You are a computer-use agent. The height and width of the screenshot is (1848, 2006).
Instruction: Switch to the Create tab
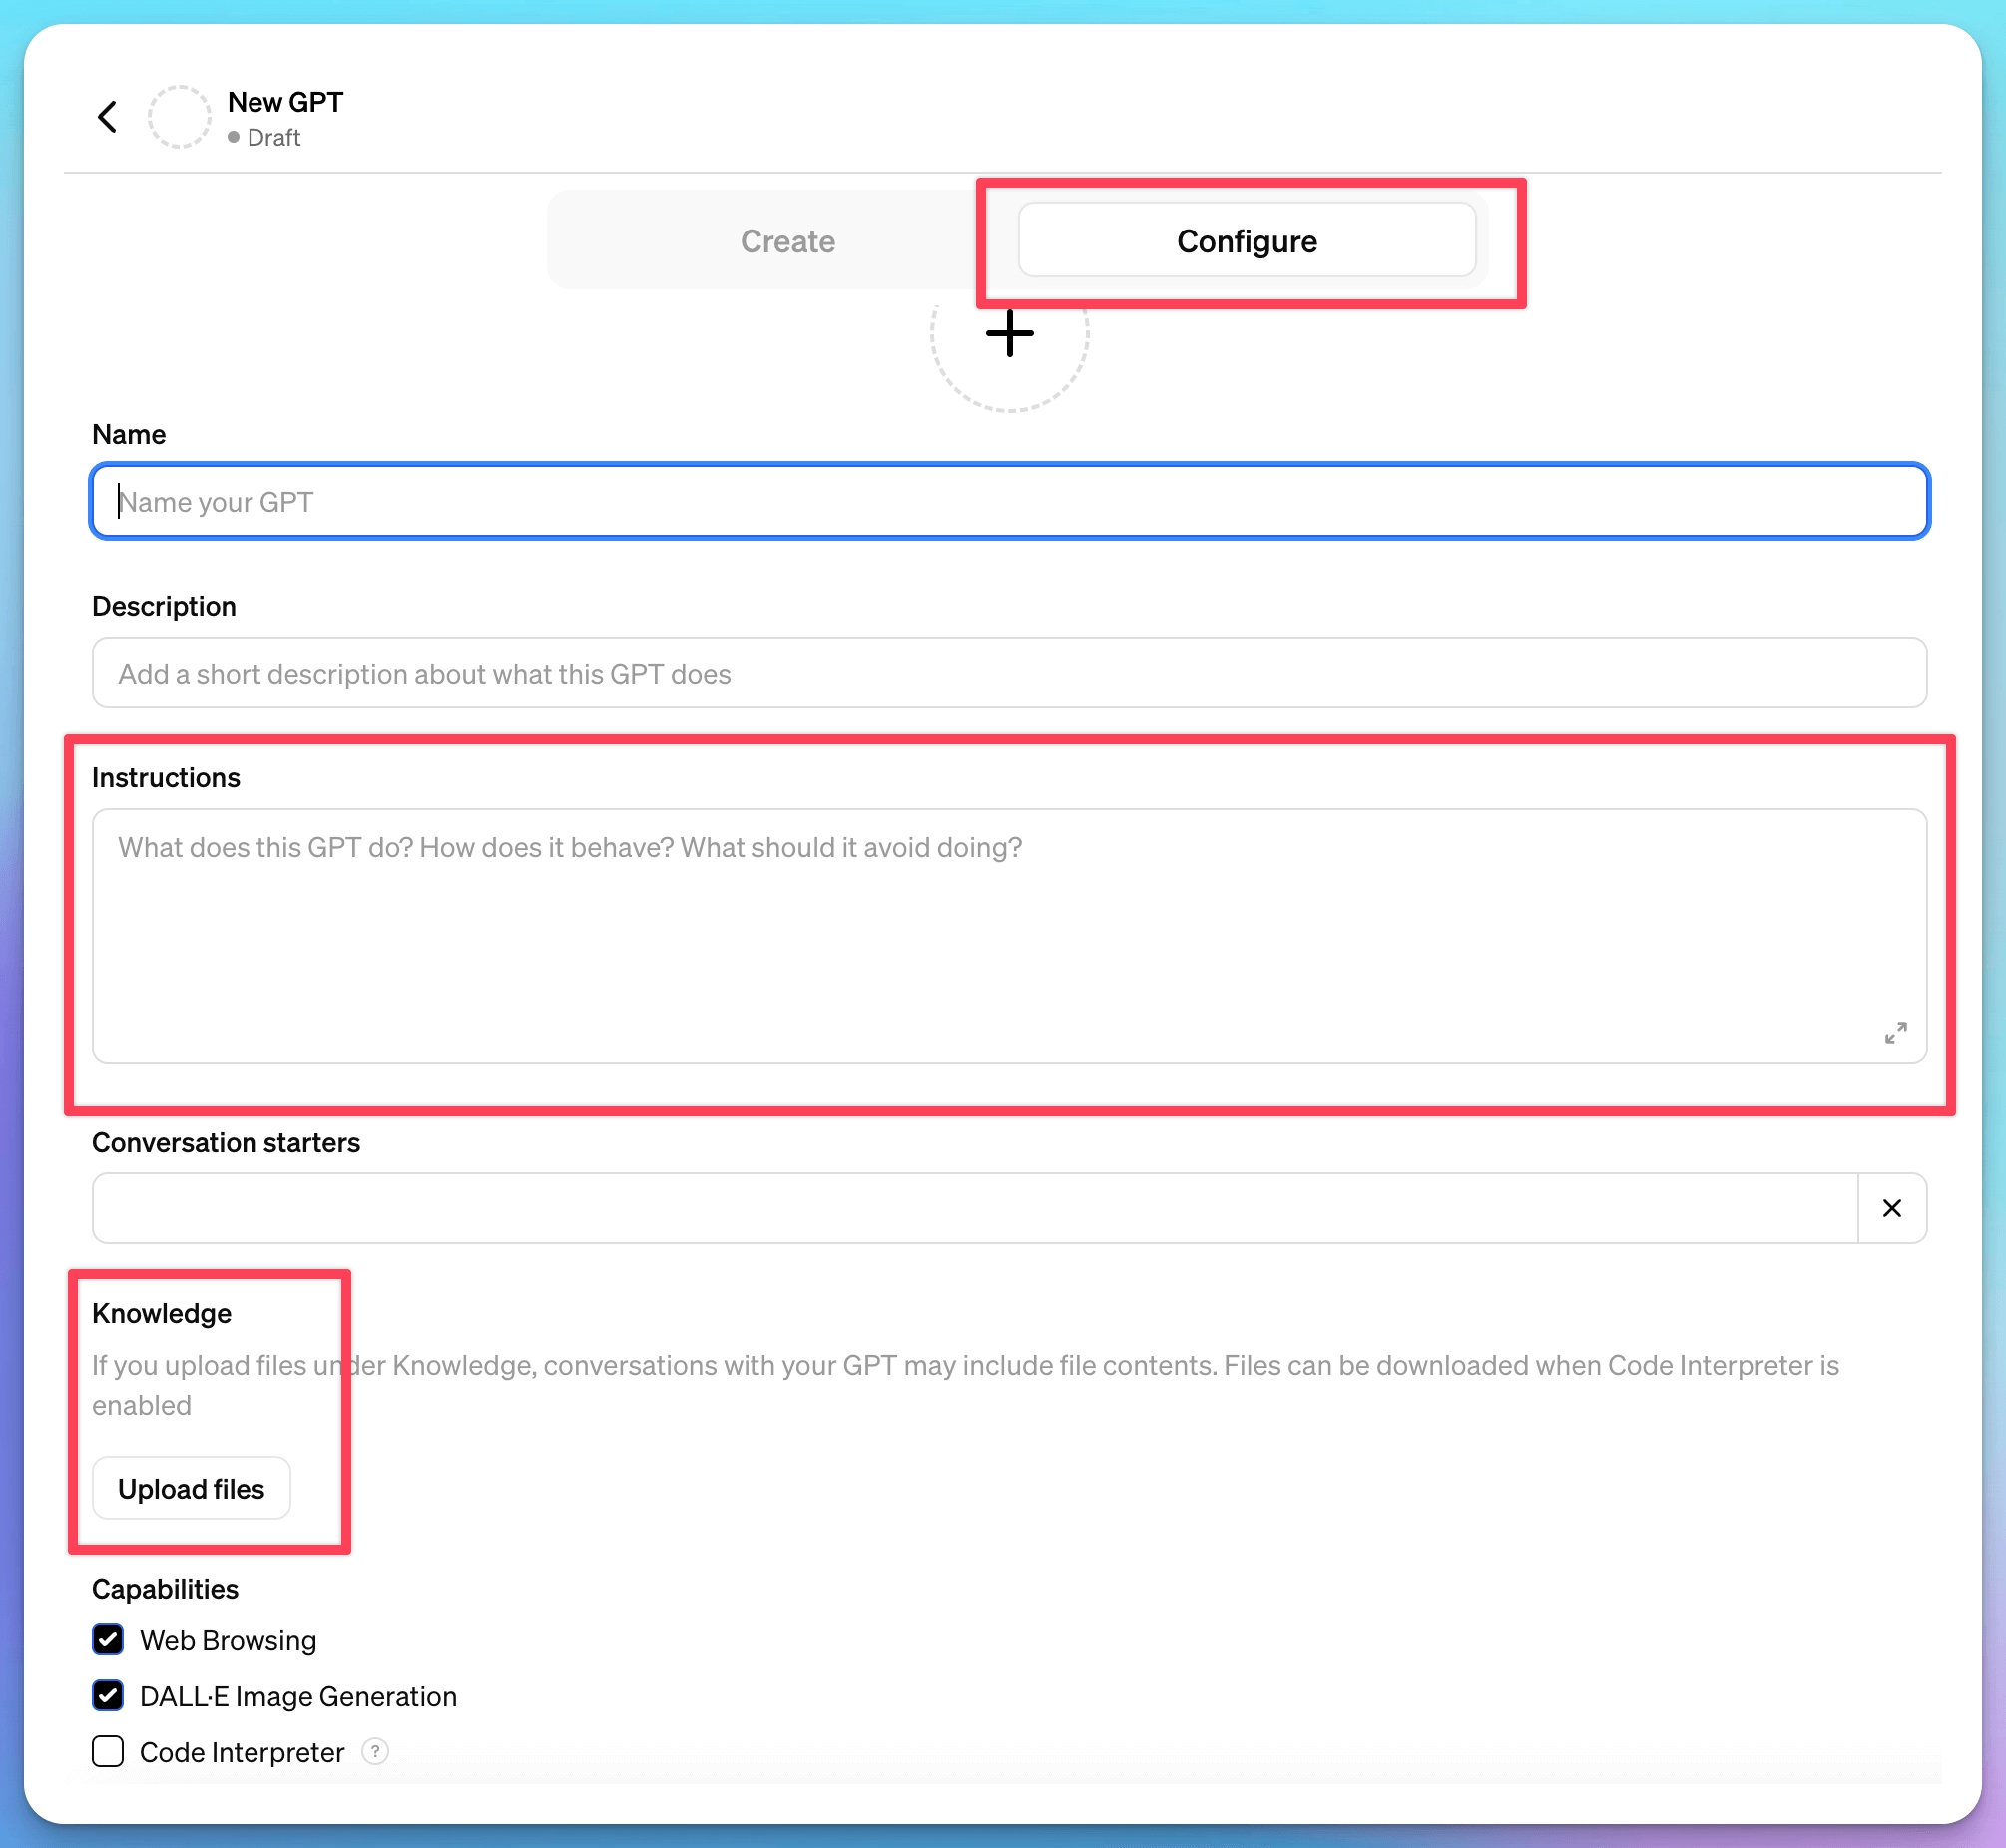787,241
